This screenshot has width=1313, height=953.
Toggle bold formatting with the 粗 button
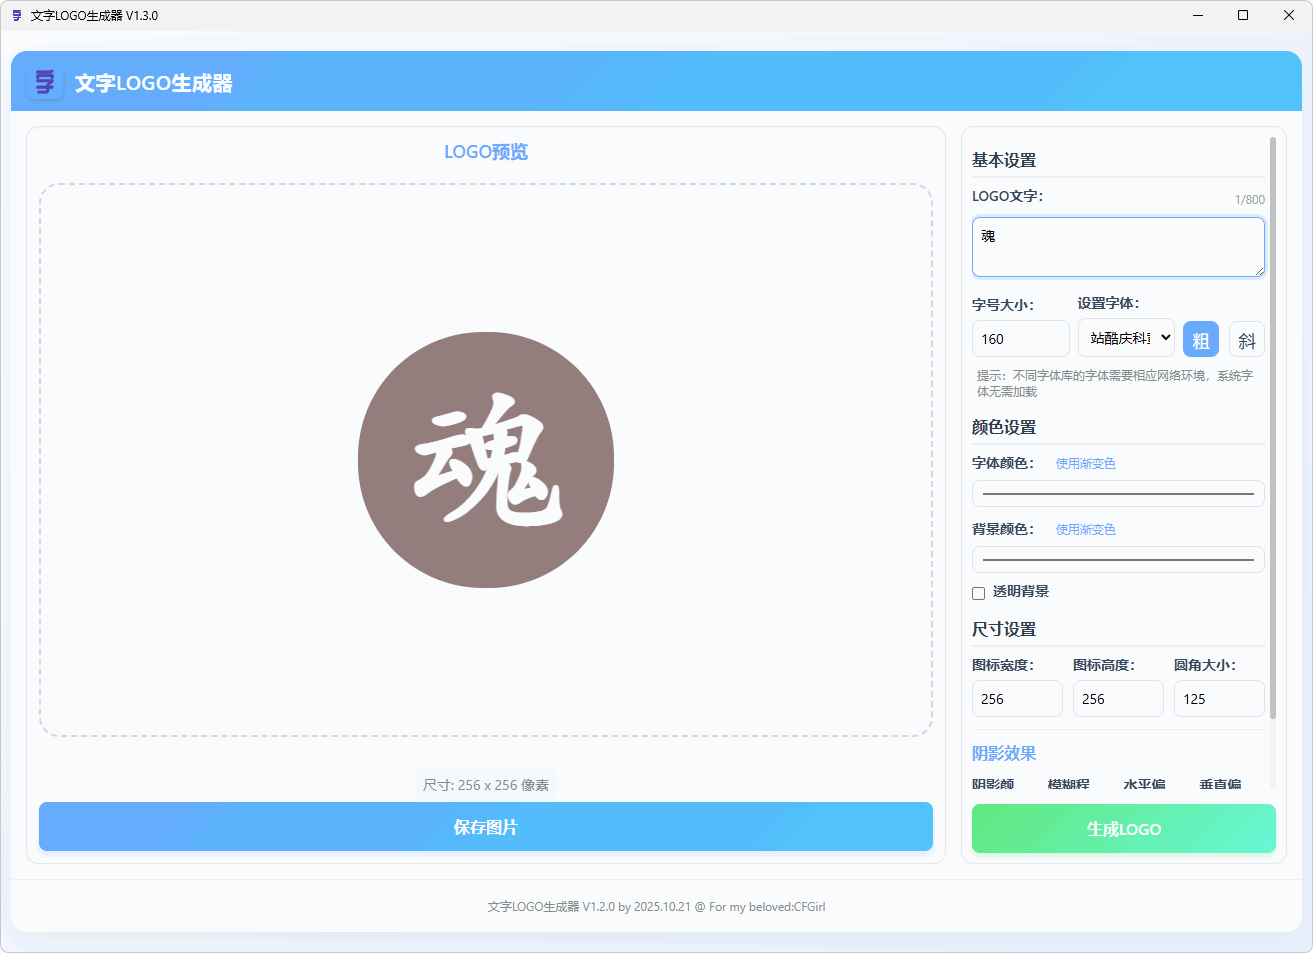point(1201,339)
